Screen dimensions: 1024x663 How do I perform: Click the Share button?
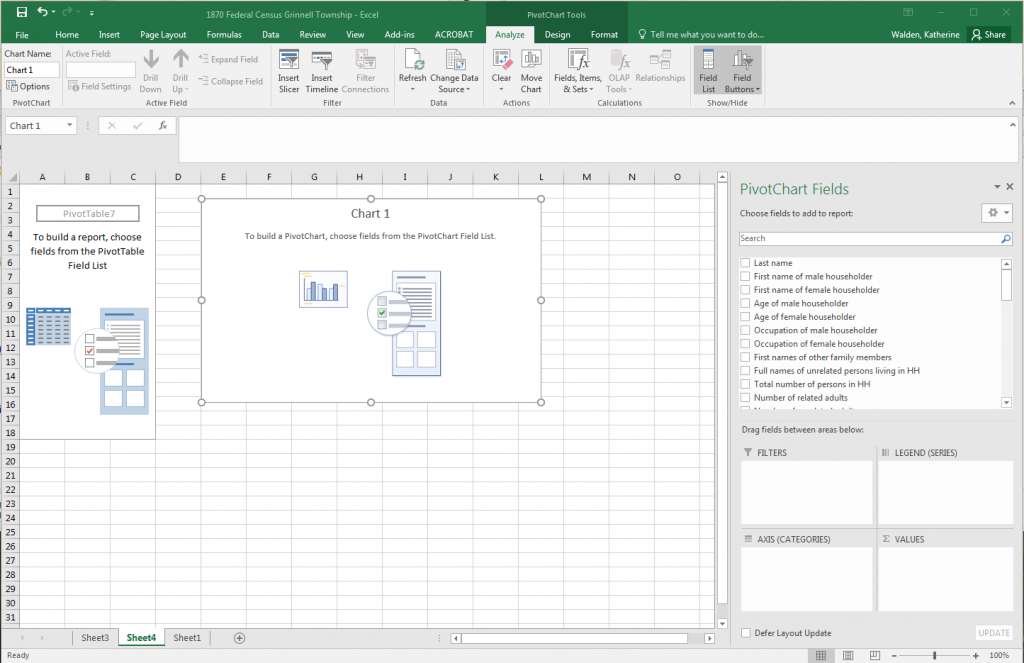coord(988,35)
